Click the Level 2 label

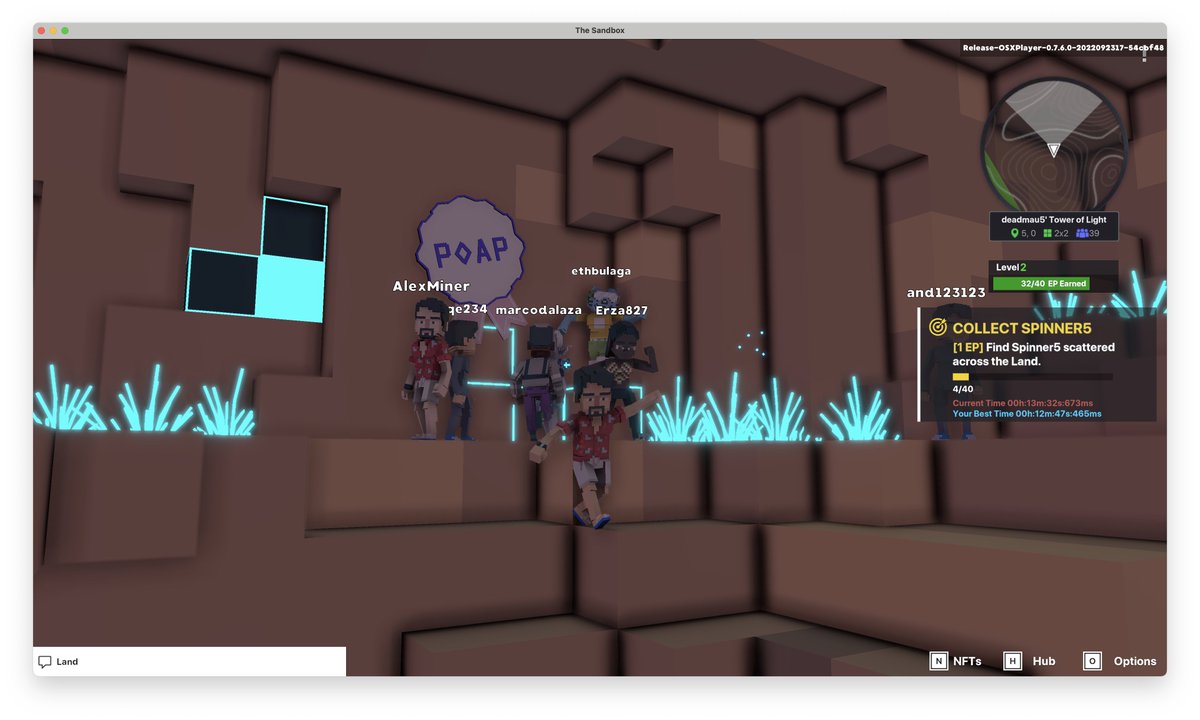pos(1011,267)
